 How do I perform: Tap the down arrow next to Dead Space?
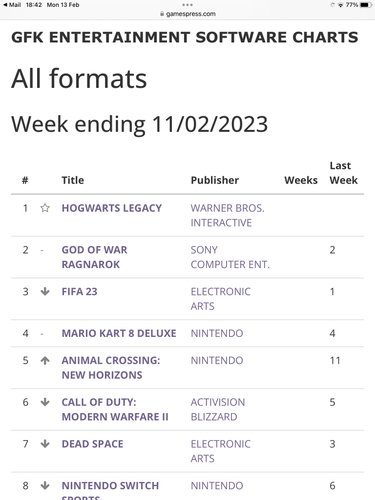tap(45, 444)
